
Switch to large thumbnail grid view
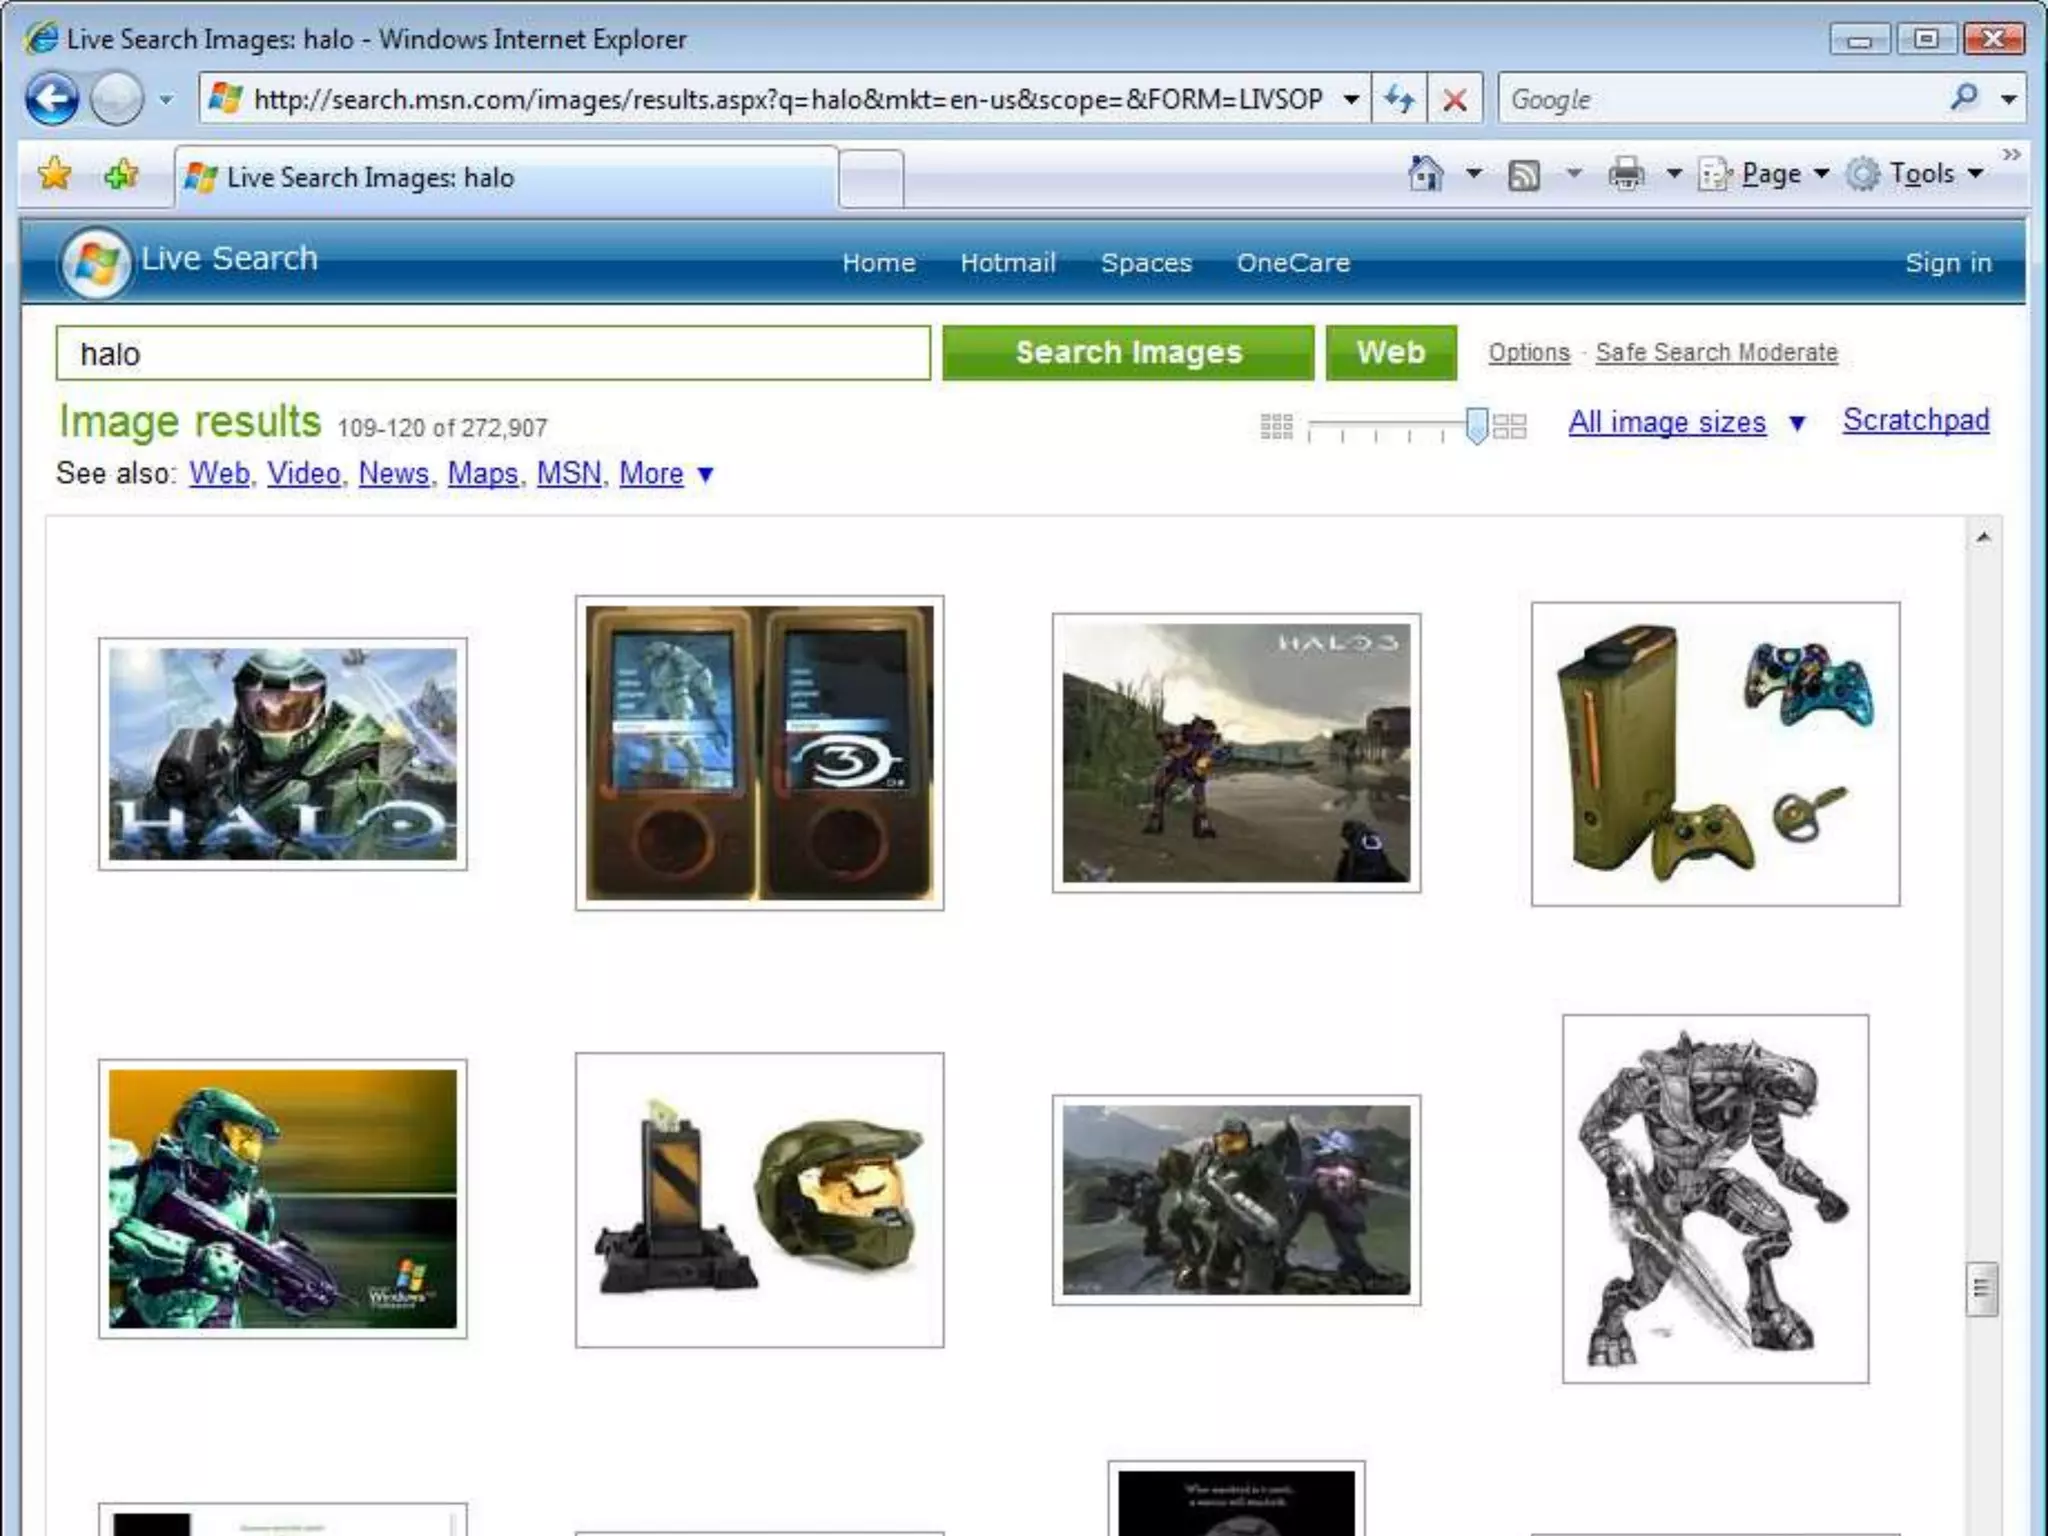pos(1509,426)
